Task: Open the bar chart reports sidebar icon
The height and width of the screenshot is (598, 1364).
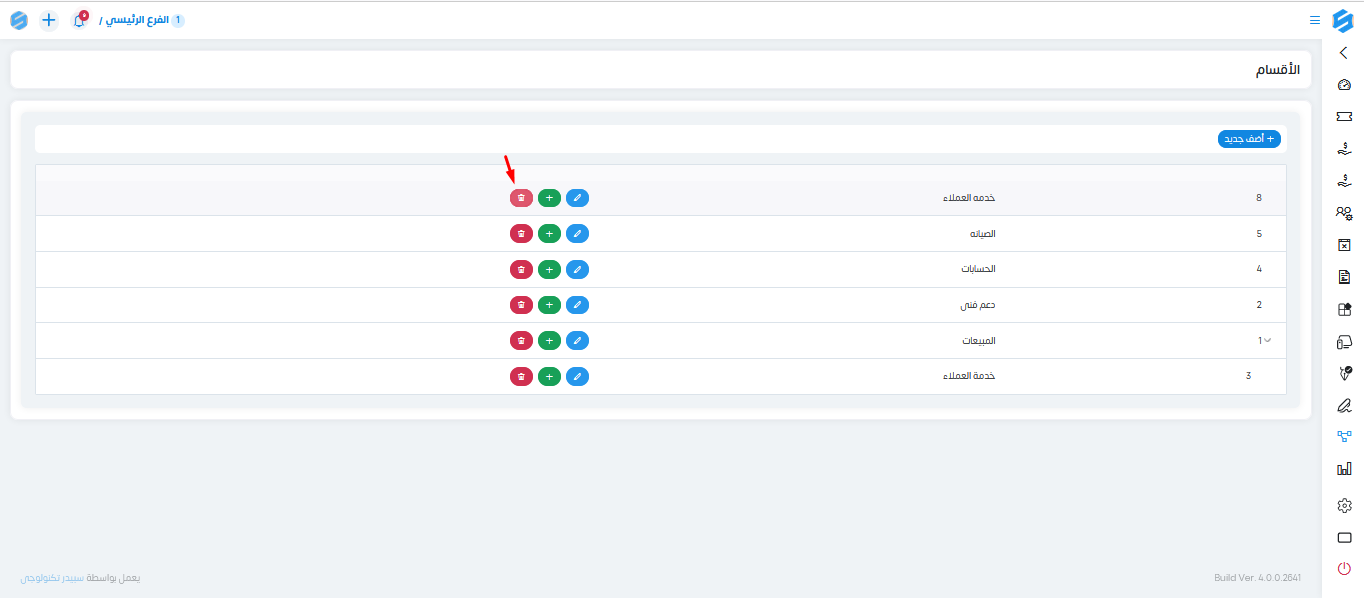Action: pyautogui.click(x=1344, y=469)
